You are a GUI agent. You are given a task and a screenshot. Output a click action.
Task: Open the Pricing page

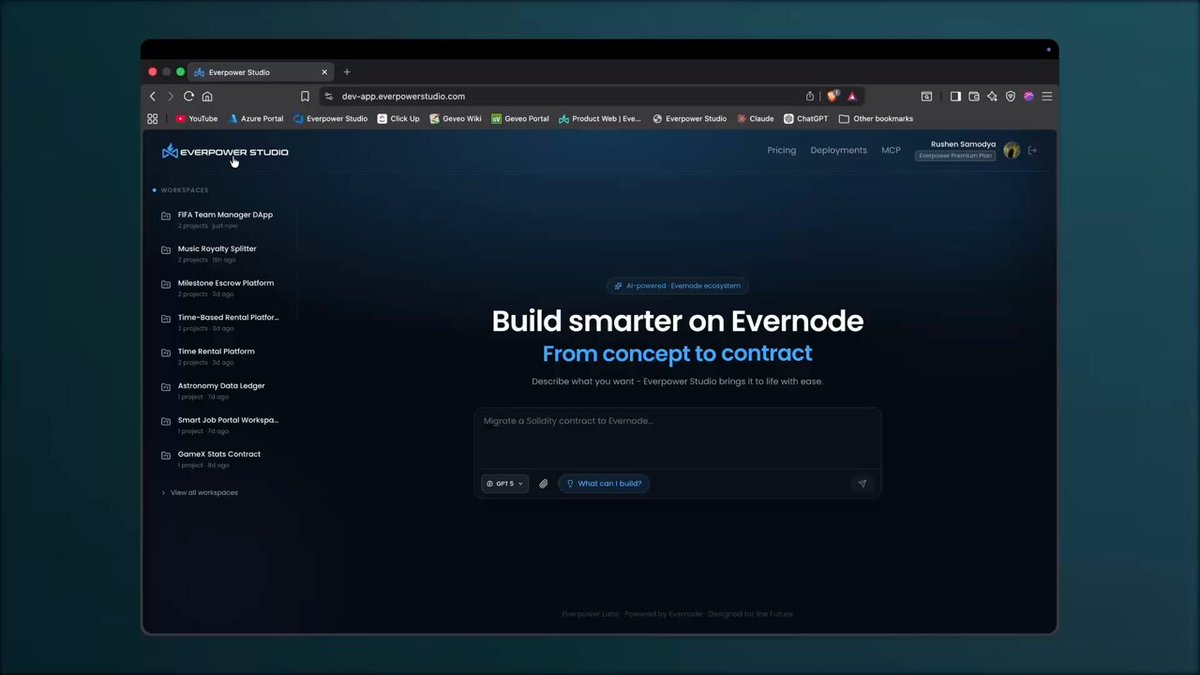point(782,150)
